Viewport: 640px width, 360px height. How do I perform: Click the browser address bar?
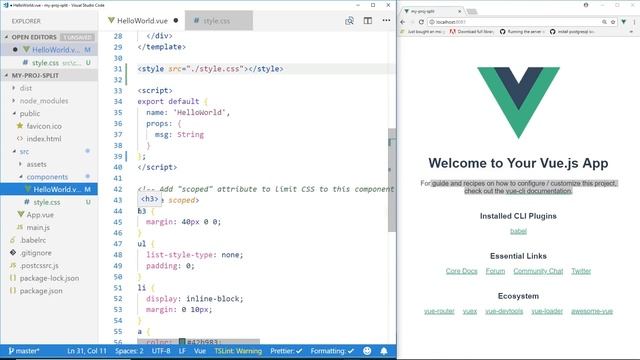514,22
